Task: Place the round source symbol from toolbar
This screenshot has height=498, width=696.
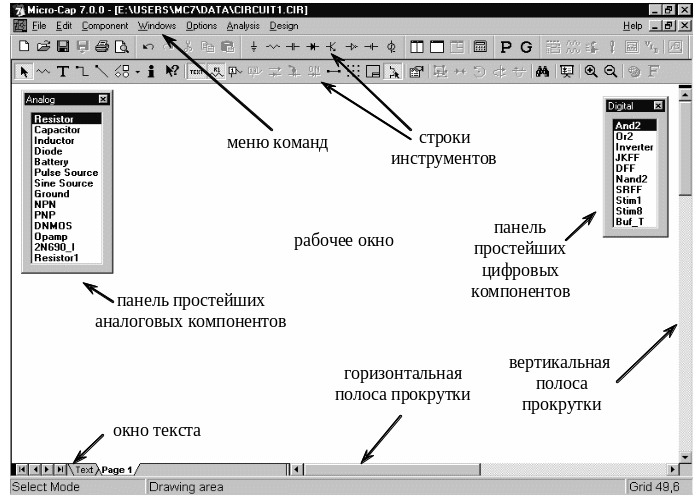Action: point(391,46)
